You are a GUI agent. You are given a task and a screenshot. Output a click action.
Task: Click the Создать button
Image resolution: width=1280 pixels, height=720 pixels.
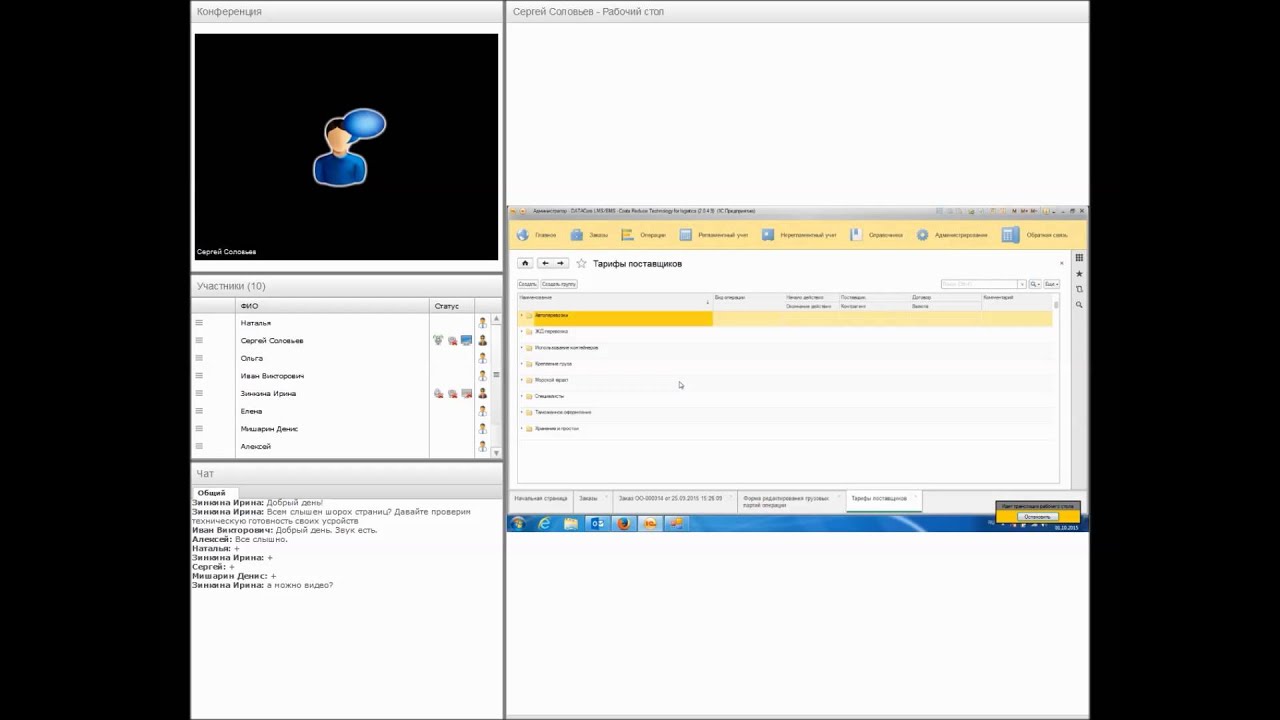pos(528,284)
